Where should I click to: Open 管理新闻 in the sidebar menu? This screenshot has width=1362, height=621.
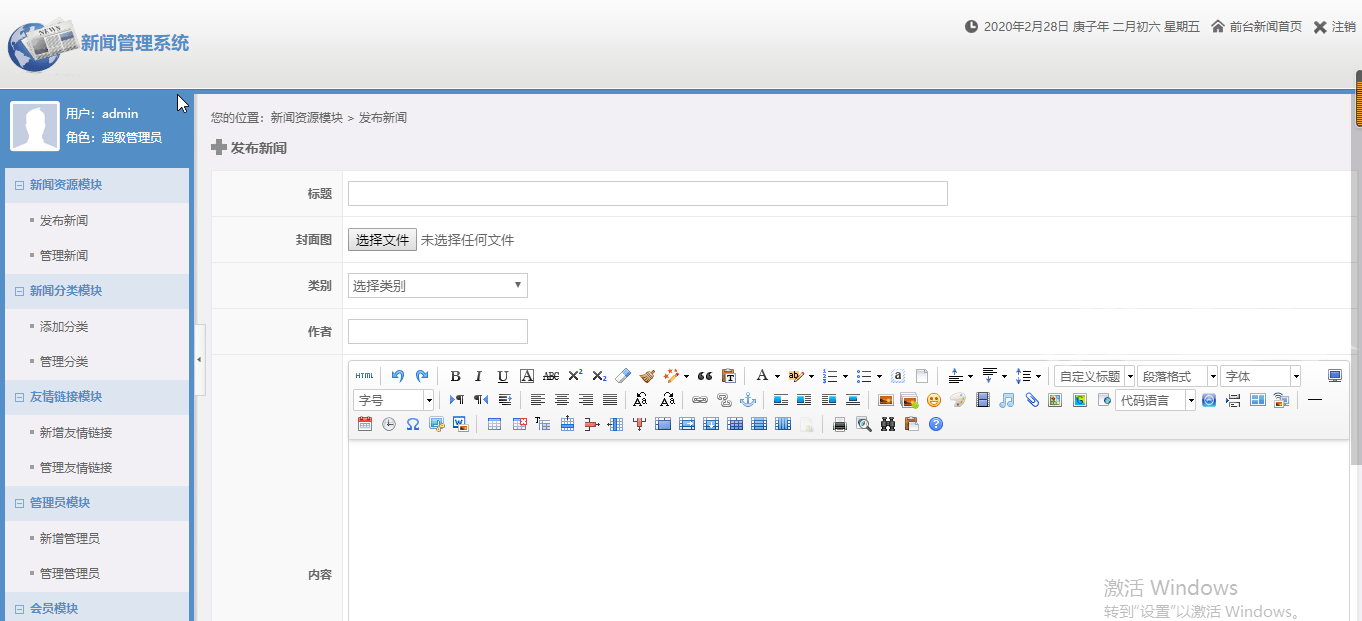(x=64, y=256)
